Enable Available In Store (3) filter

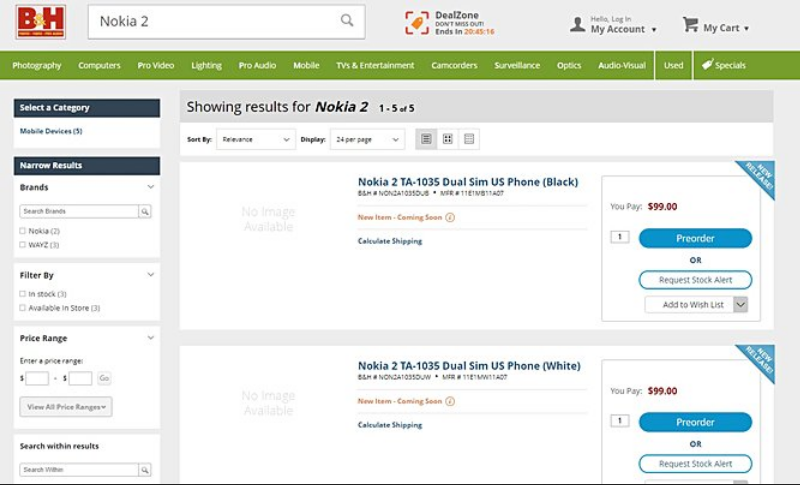click(x=22, y=308)
